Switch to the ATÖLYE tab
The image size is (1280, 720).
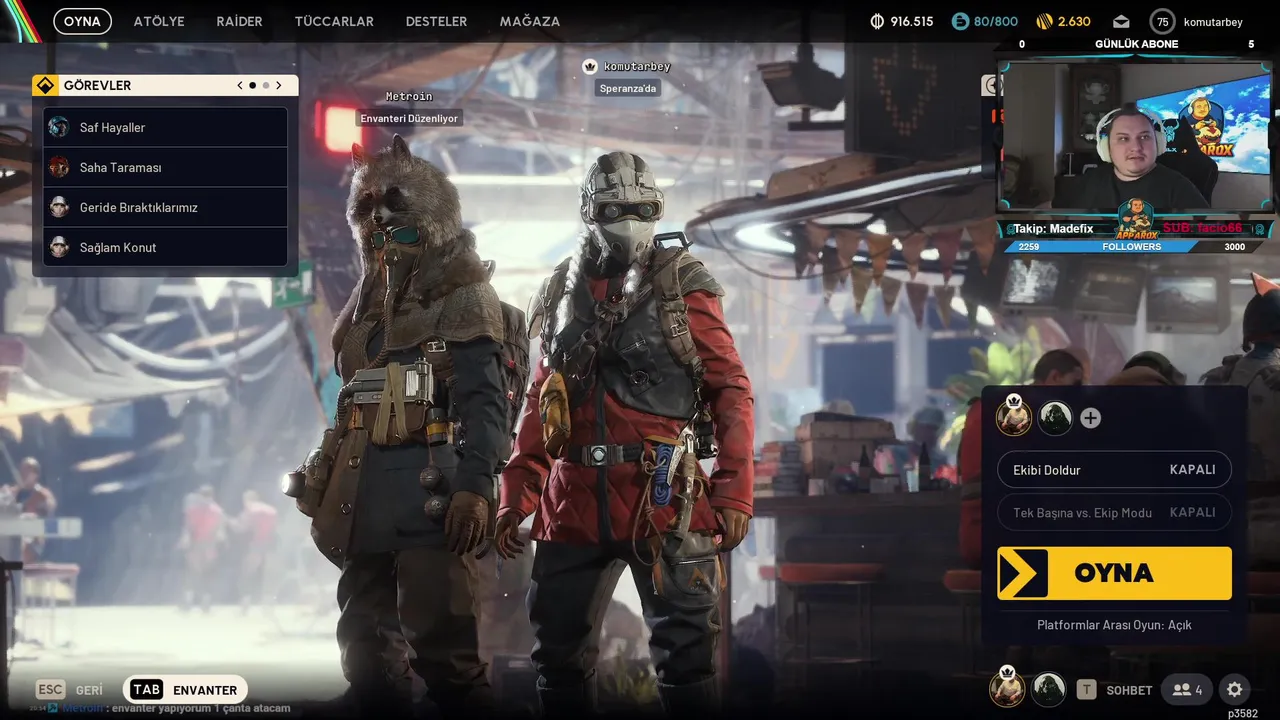pyautogui.click(x=159, y=21)
